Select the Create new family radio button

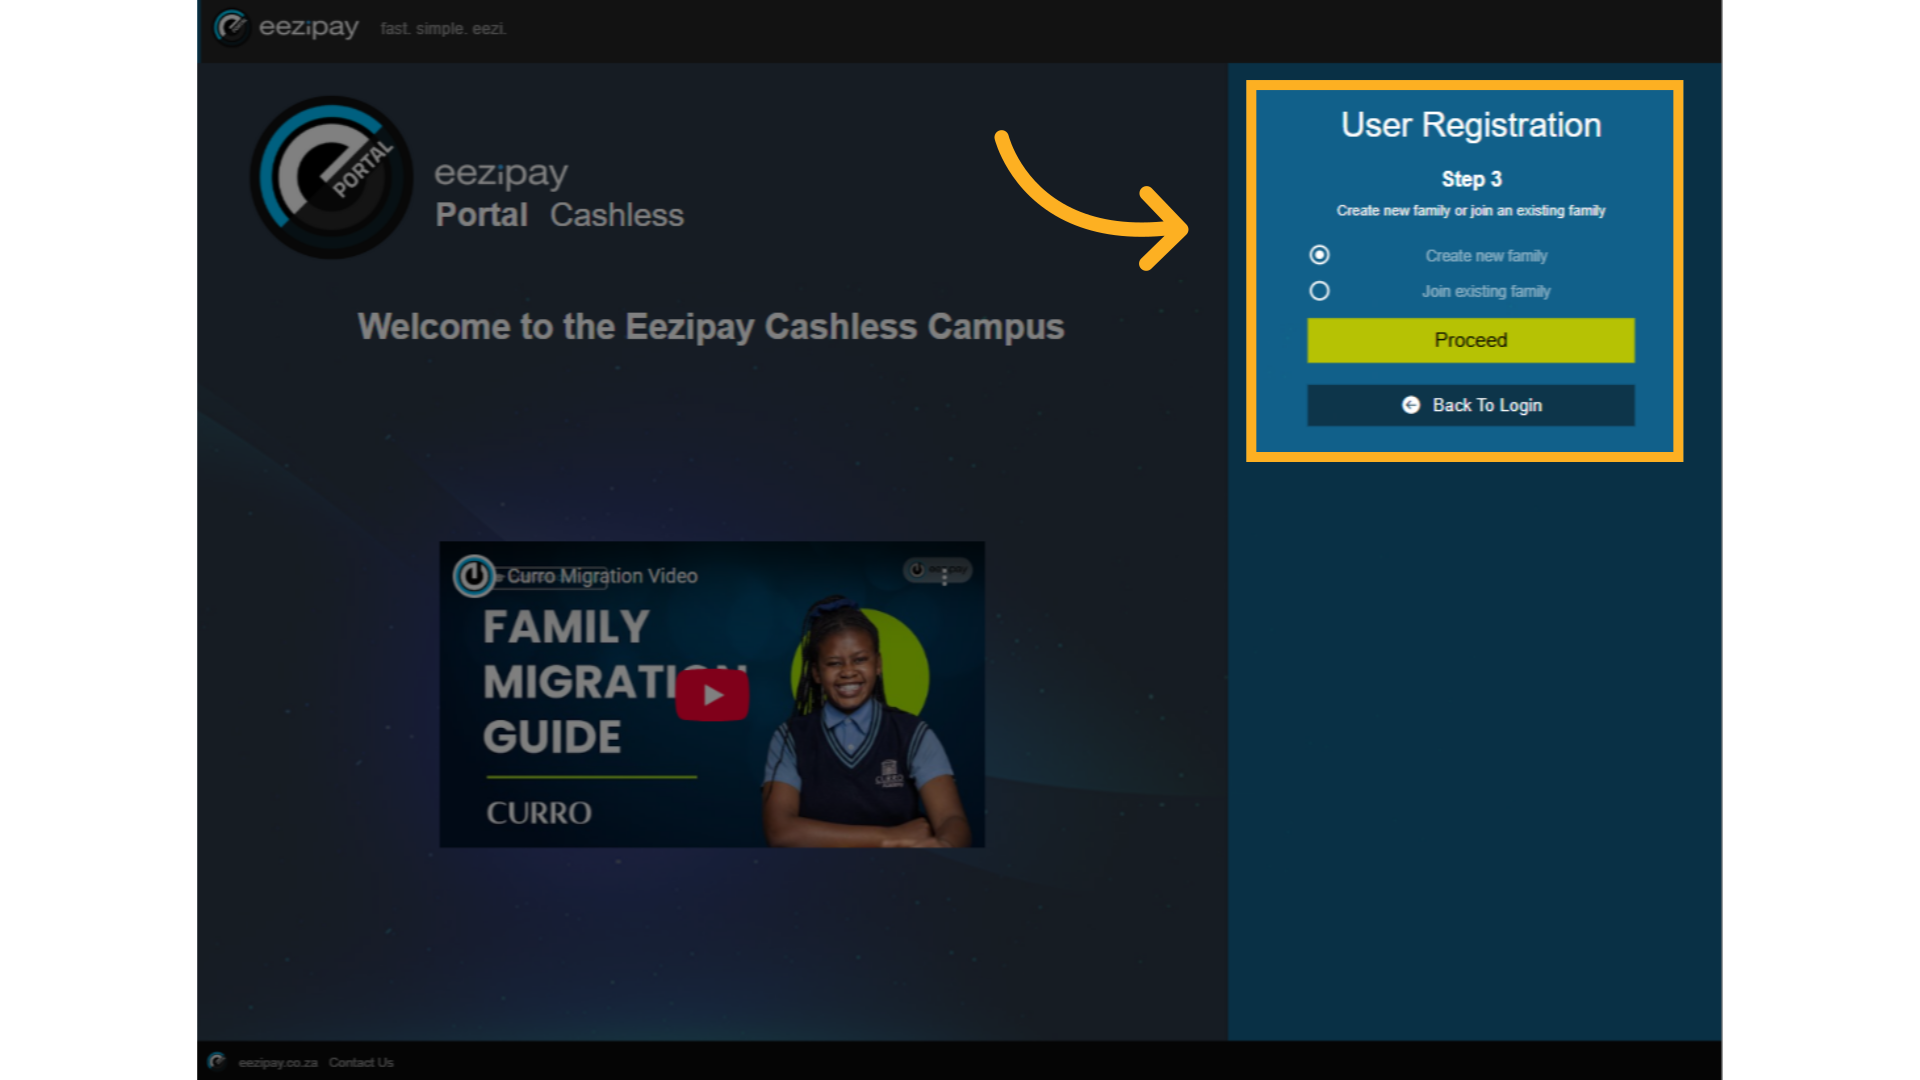click(x=1319, y=255)
